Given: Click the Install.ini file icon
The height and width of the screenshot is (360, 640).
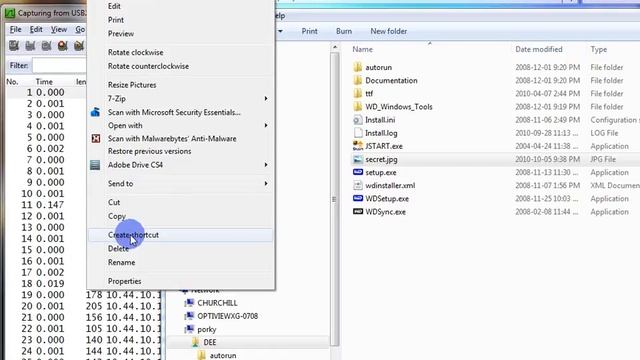Looking at the screenshot, I should tap(358, 120).
